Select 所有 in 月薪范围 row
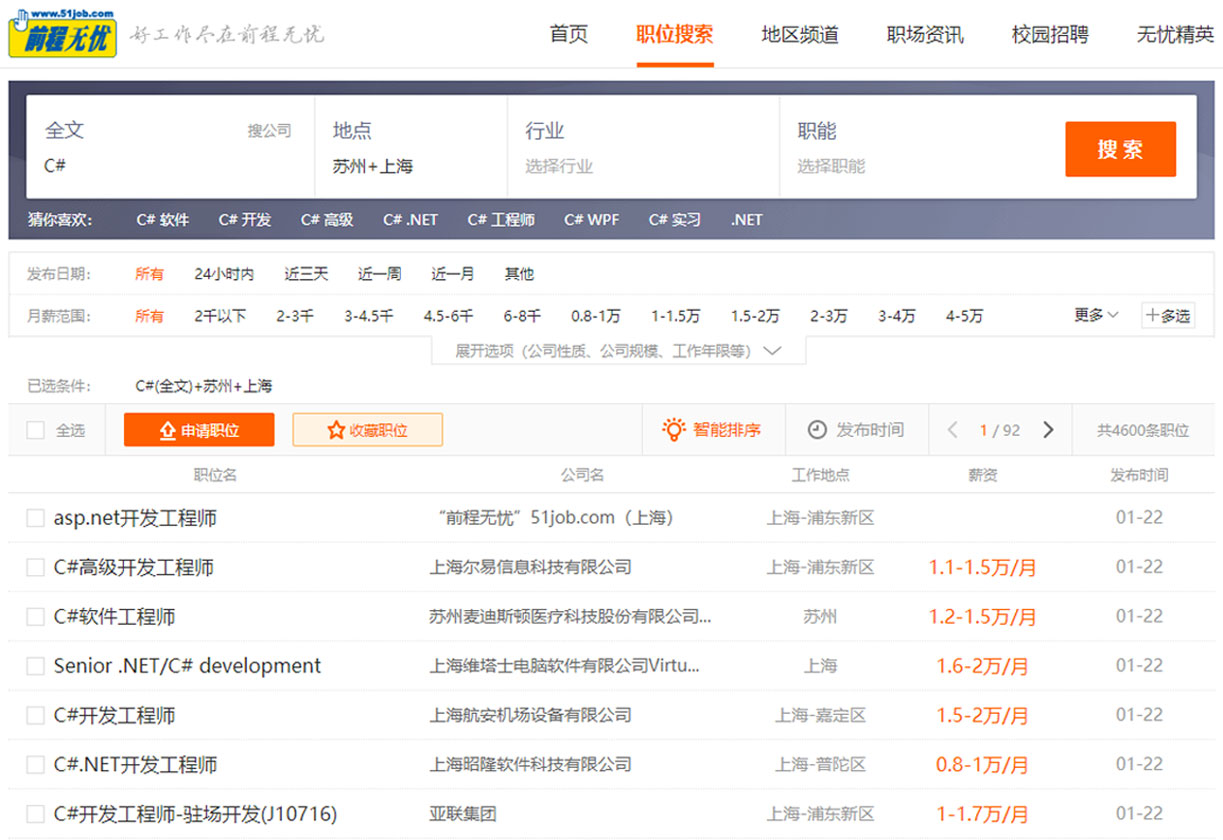This screenshot has height=840, width=1223. point(150,316)
